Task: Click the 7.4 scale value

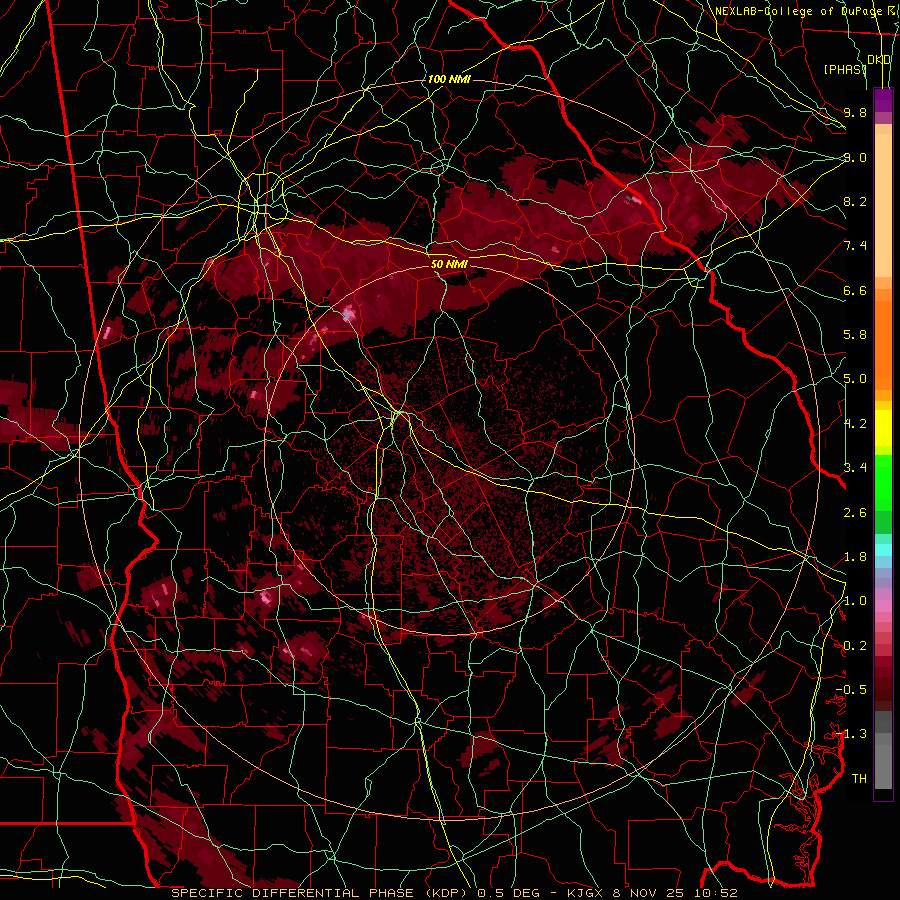Action: [855, 246]
